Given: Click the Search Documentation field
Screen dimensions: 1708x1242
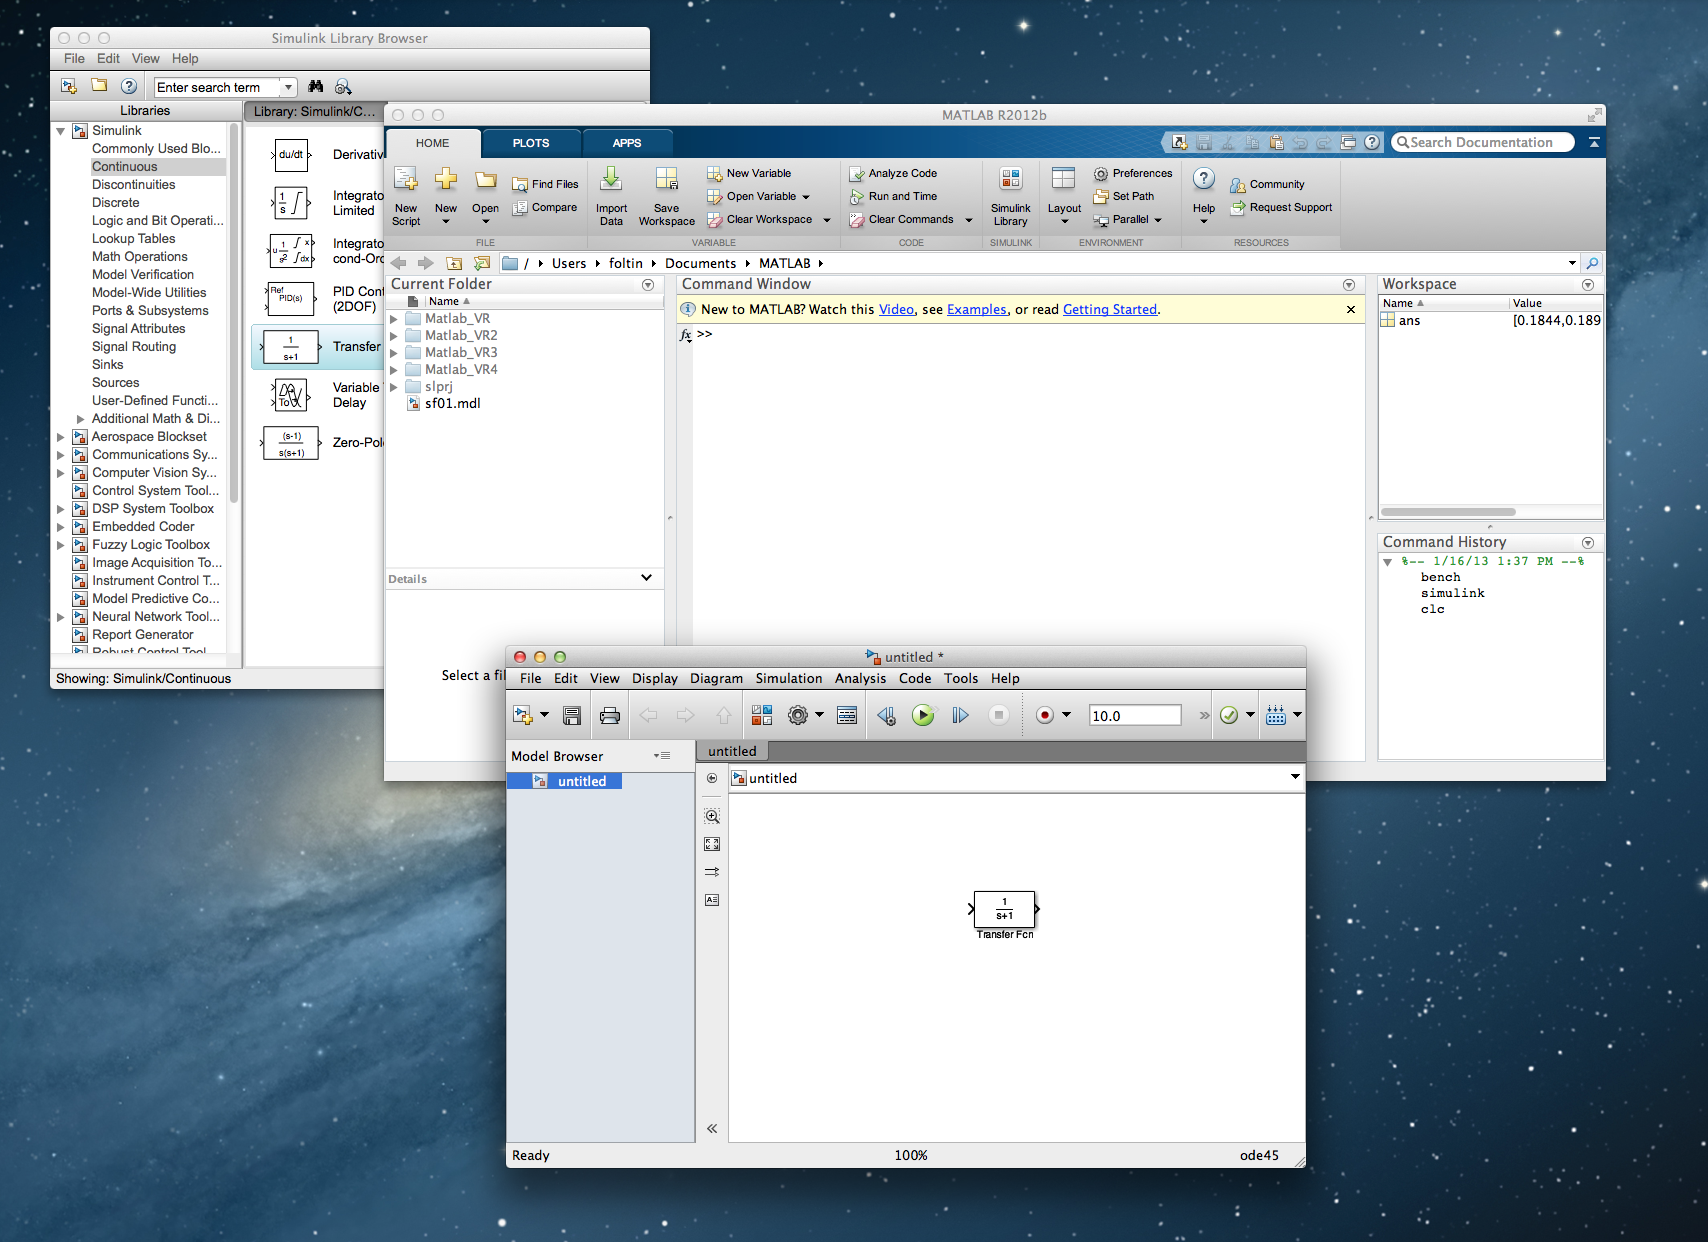Looking at the screenshot, I should [x=1482, y=143].
